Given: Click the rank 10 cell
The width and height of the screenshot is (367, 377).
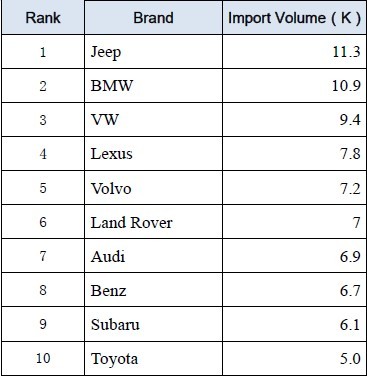Looking at the screenshot, I should (43, 358).
